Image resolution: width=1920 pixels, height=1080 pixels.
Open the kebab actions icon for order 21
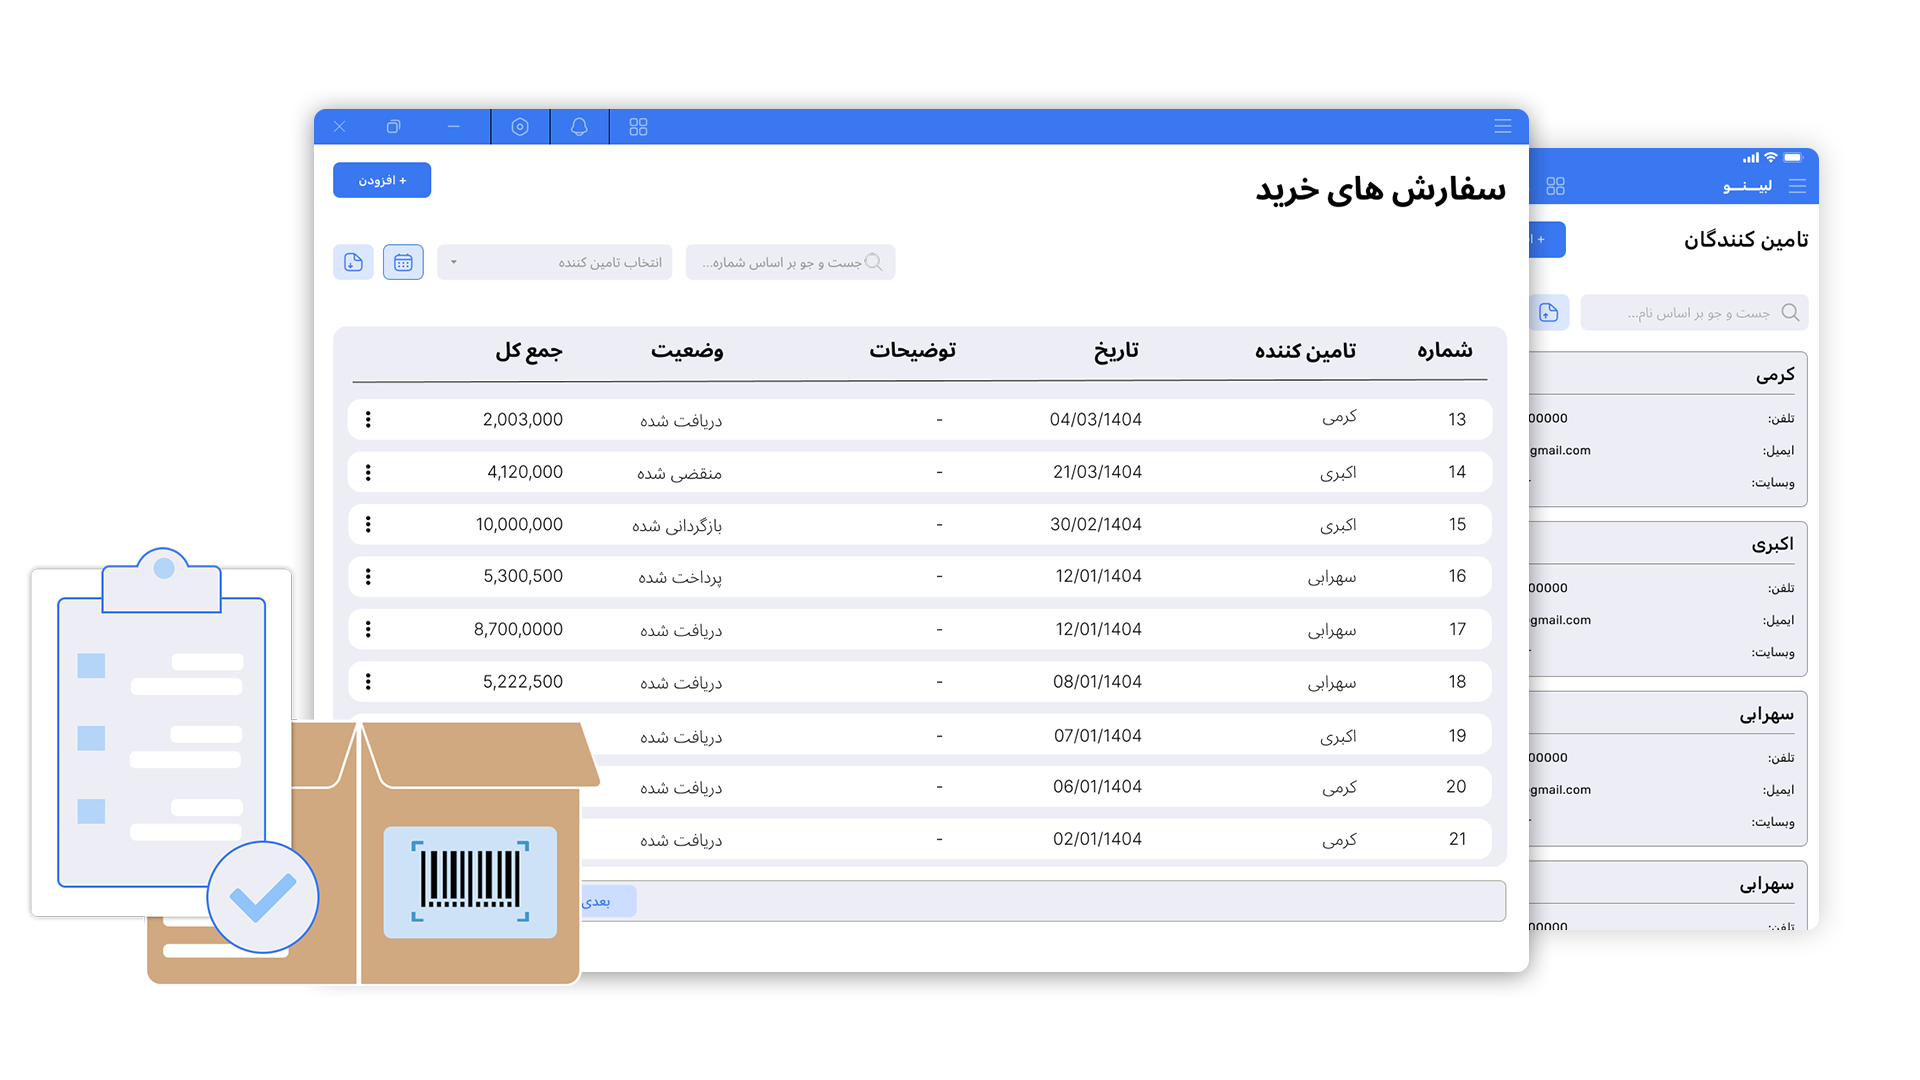click(x=369, y=839)
